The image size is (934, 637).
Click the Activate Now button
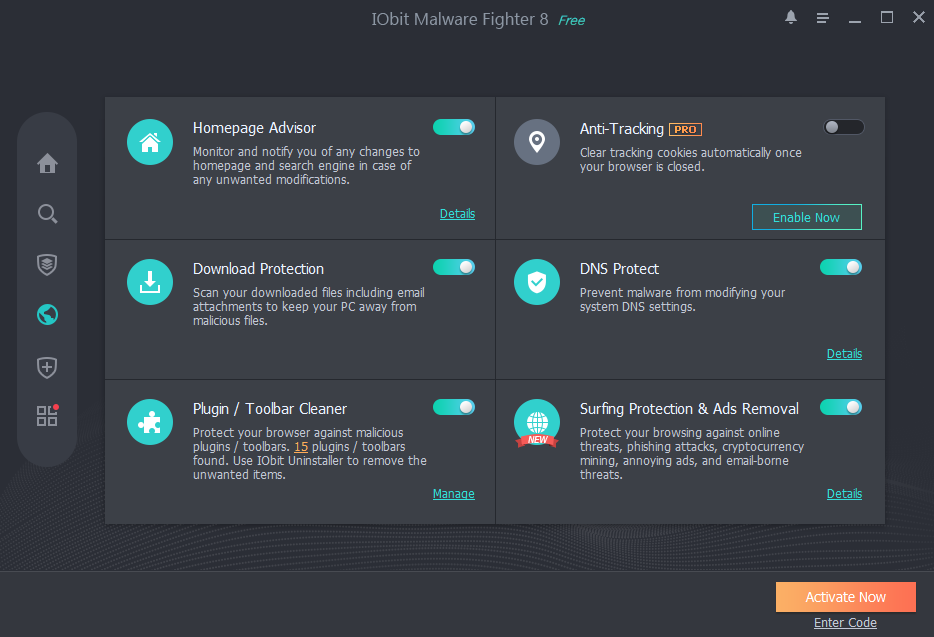(x=845, y=597)
